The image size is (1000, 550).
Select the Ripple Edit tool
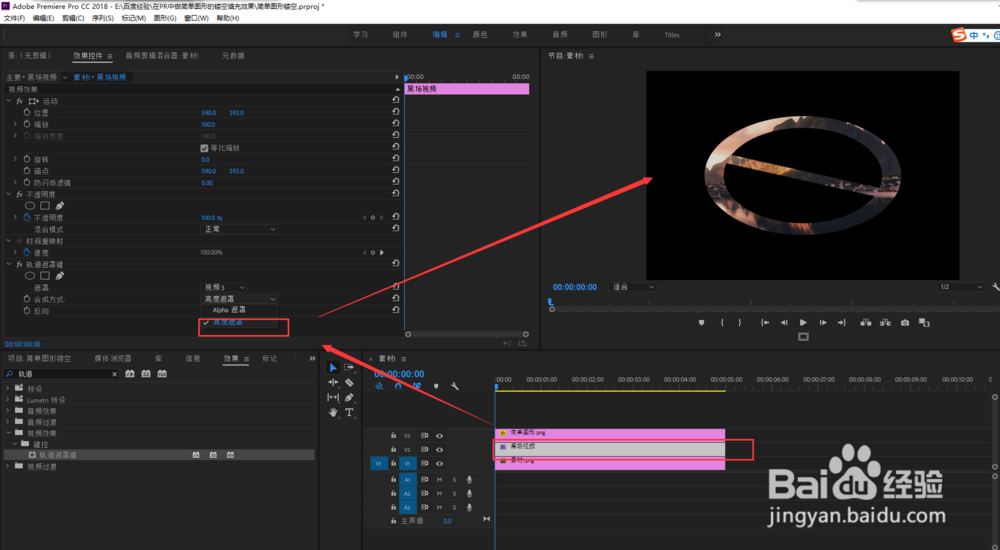pos(333,382)
